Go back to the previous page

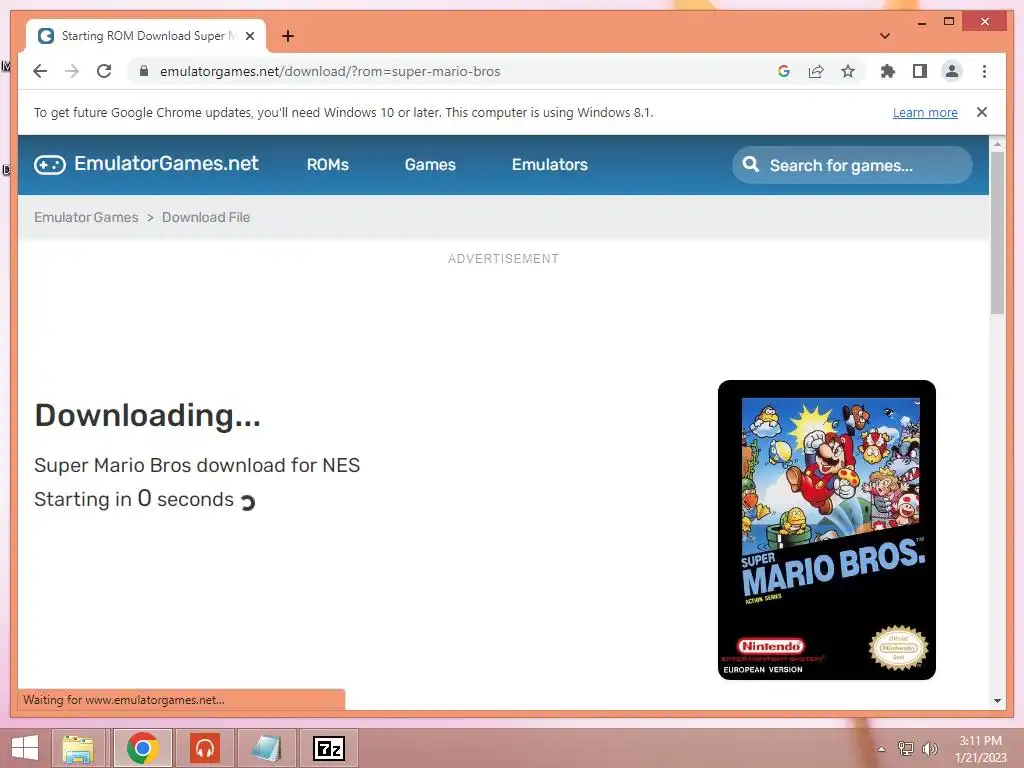(x=40, y=71)
